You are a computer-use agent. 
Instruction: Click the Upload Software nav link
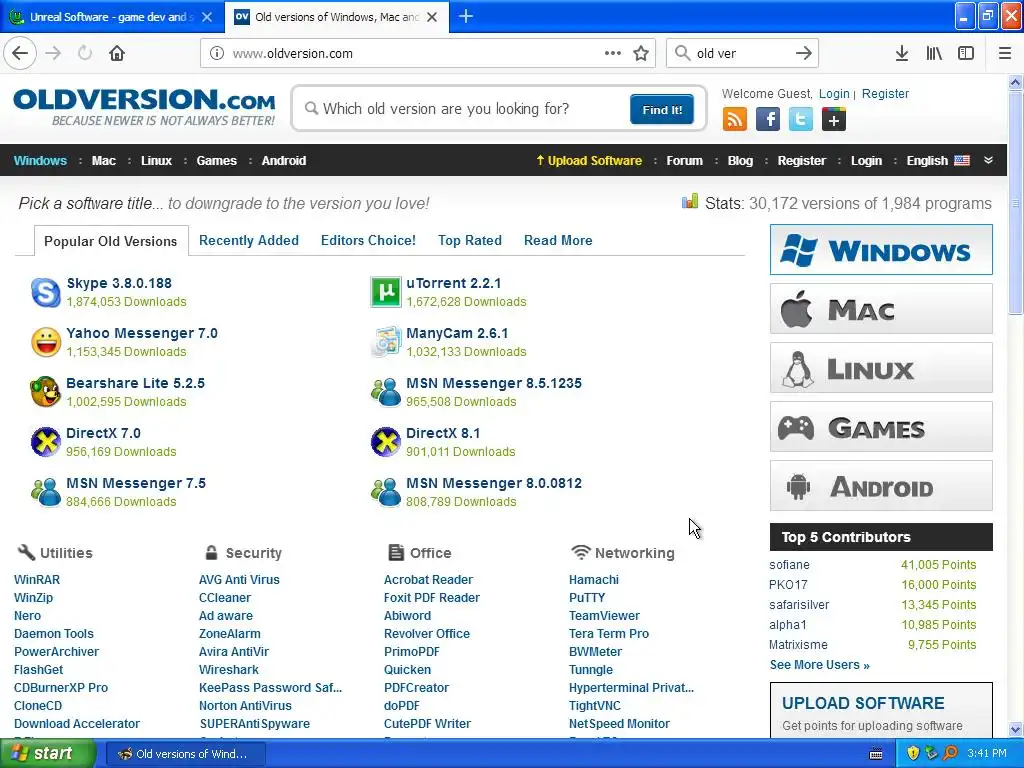click(x=589, y=161)
